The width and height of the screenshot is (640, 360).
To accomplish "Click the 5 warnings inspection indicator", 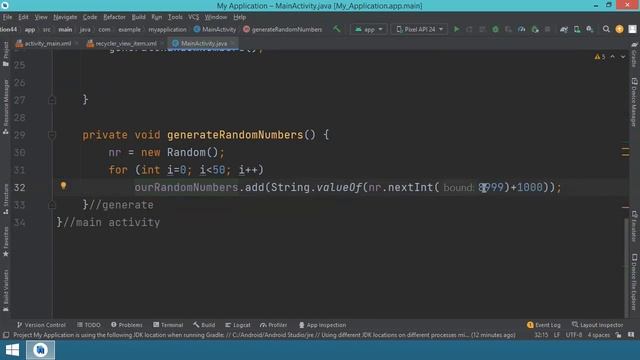I will coord(600,57).
